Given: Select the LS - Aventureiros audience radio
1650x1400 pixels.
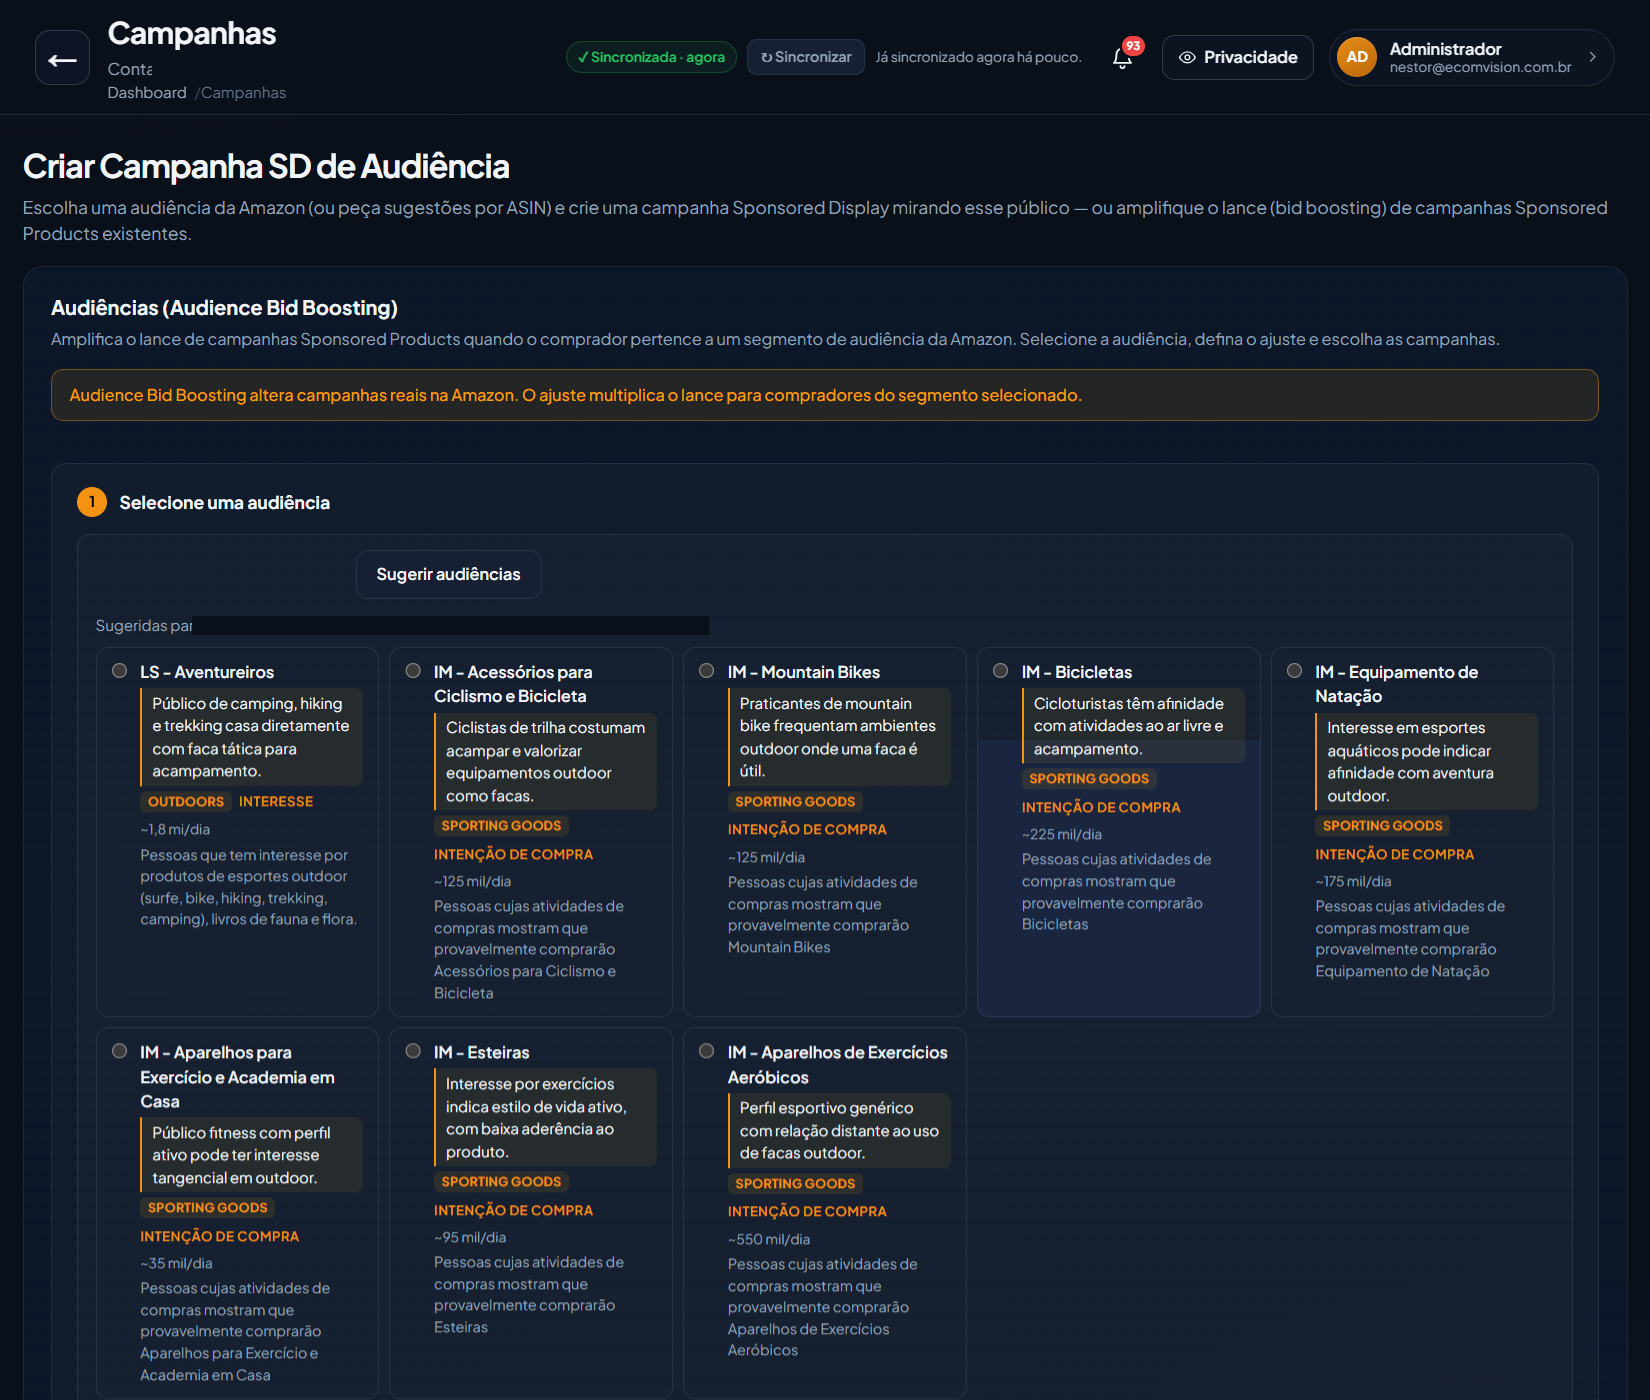Looking at the screenshot, I should pyautogui.click(x=120, y=671).
